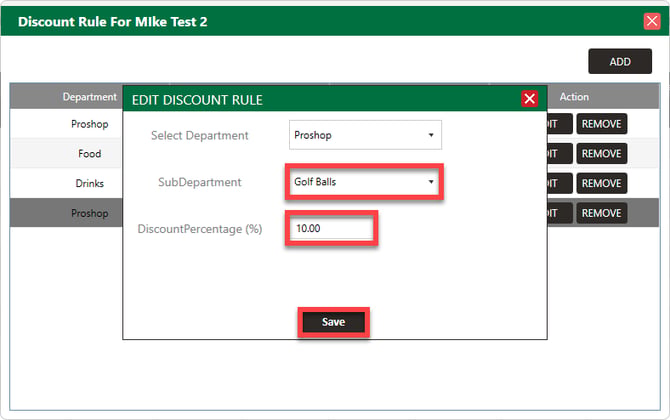
Task: Open the Select Department dropdown arrow
Action: pos(431,135)
